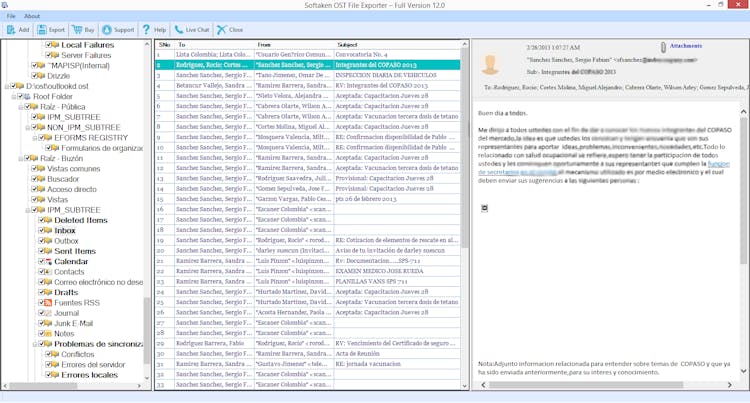750x403 pixels.
Task: Click the Close toolbar icon
Action: 221,30
